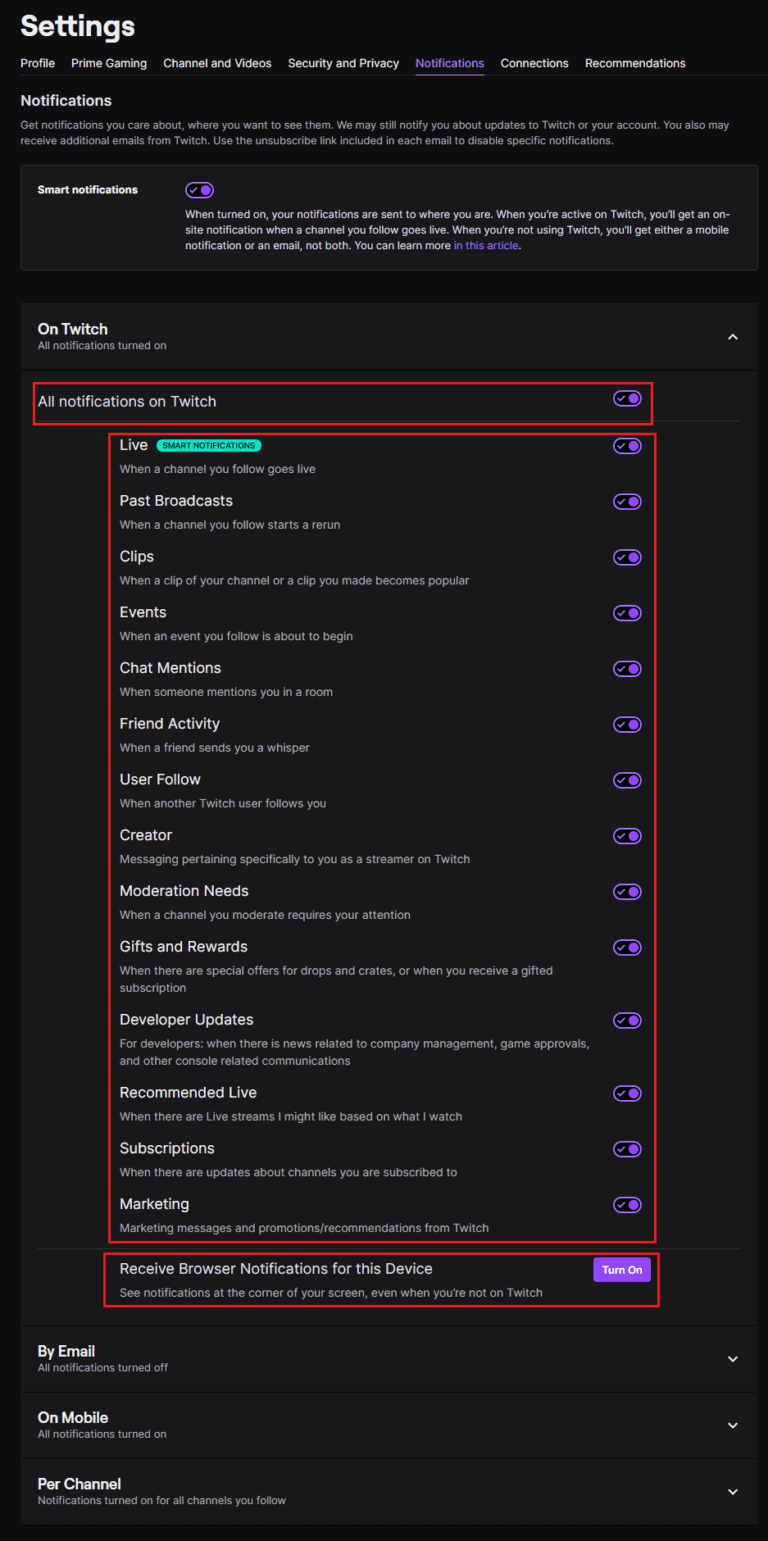This screenshot has height=1541, width=768.
Task: Turn off Developer Updates notifications
Action: click(626, 1020)
